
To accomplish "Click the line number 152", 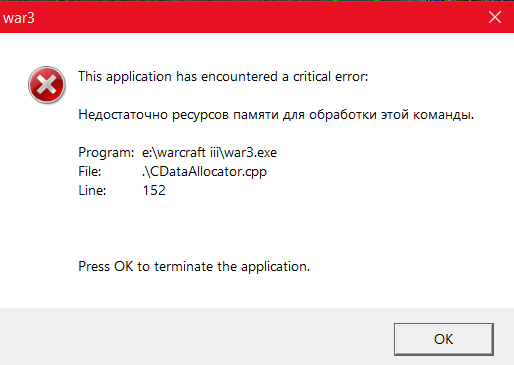I will tap(154, 191).
